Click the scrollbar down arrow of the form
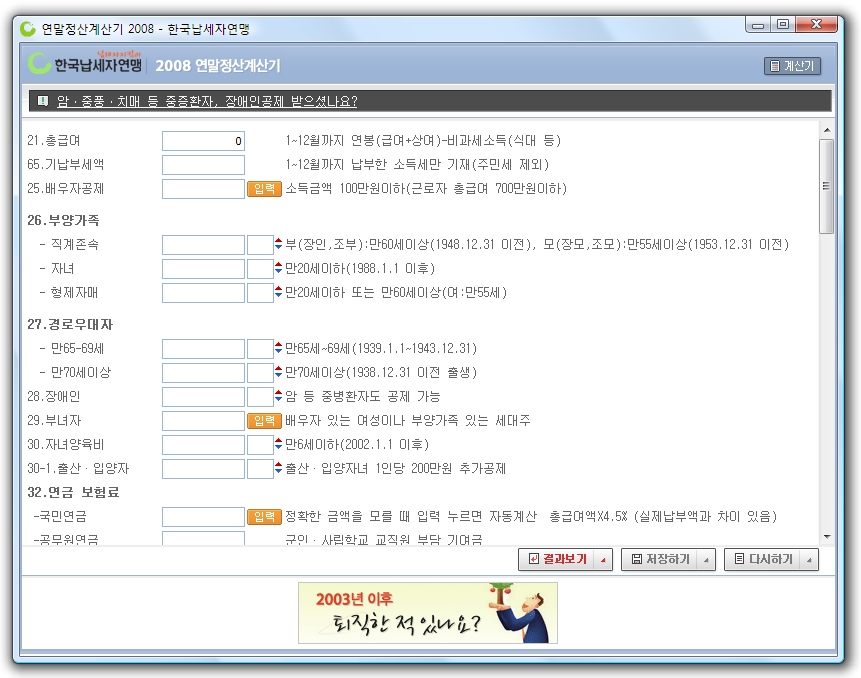Screen dimensions: 861x678 [826, 537]
